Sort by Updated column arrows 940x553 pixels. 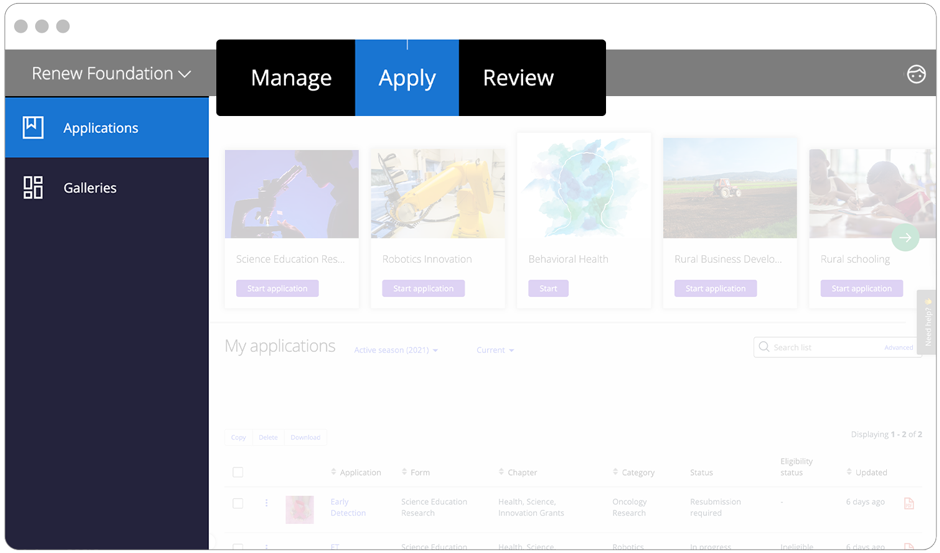(849, 472)
